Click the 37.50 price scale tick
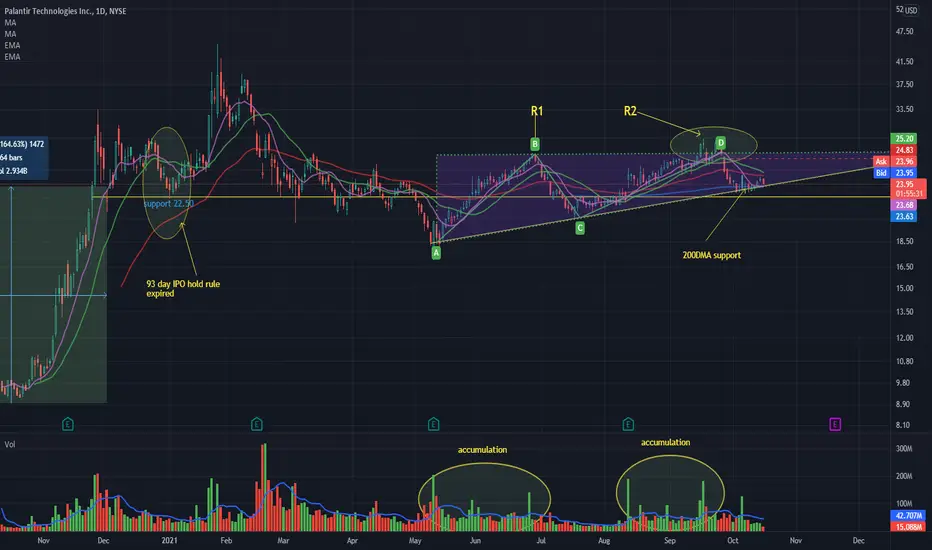The width and height of the screenshot is (932, 550). [x=904, y=84]
